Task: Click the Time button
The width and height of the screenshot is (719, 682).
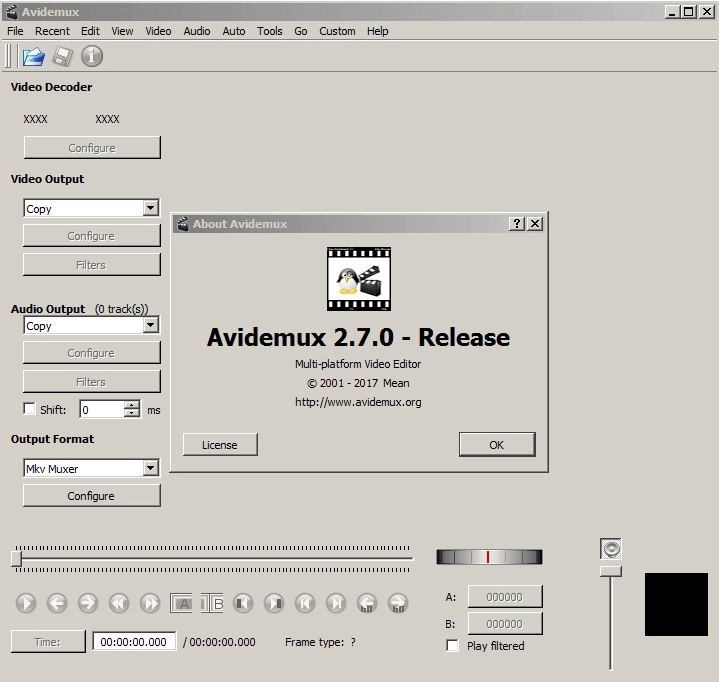Action: (48, 642)
